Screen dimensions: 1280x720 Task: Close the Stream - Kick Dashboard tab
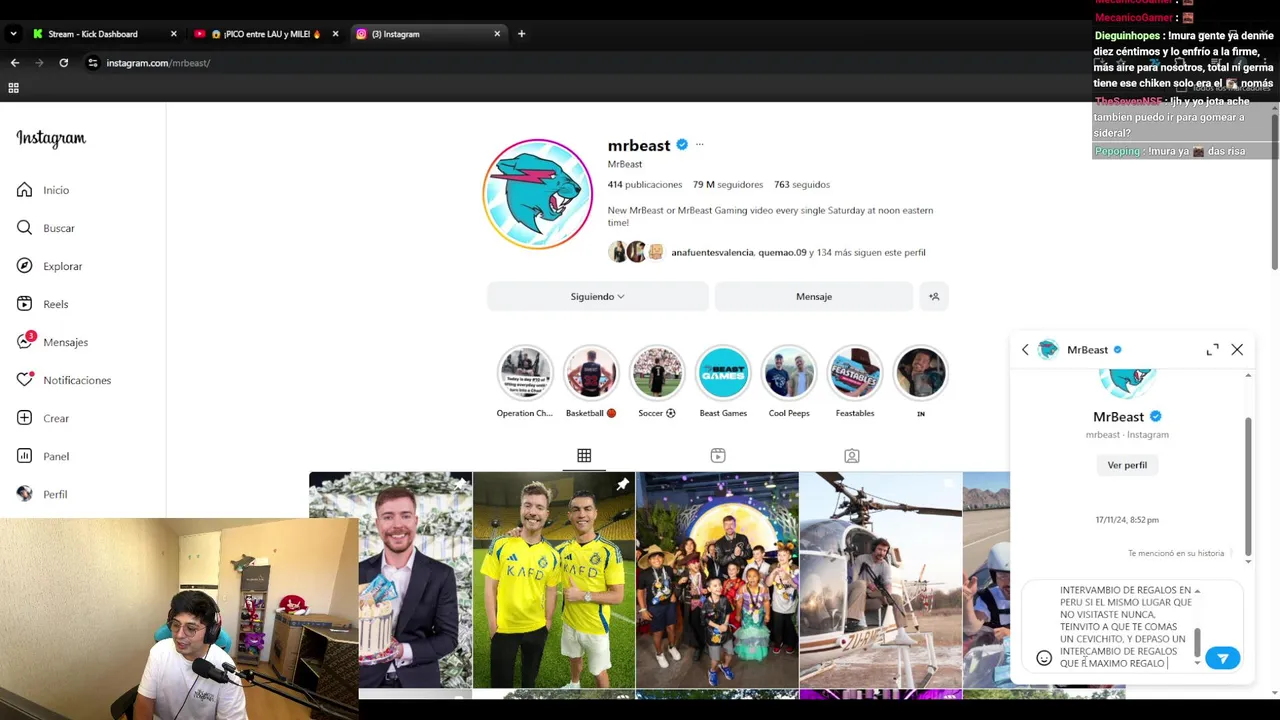click(x=173, y=34)
